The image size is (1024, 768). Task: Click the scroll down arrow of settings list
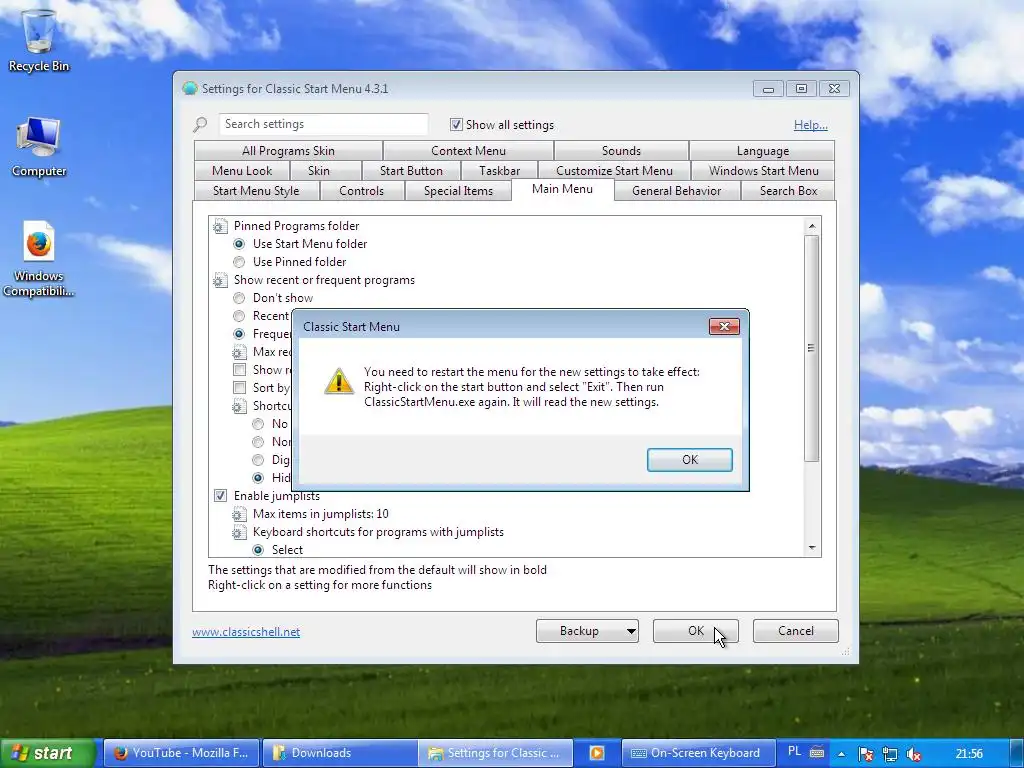[812, 548]
